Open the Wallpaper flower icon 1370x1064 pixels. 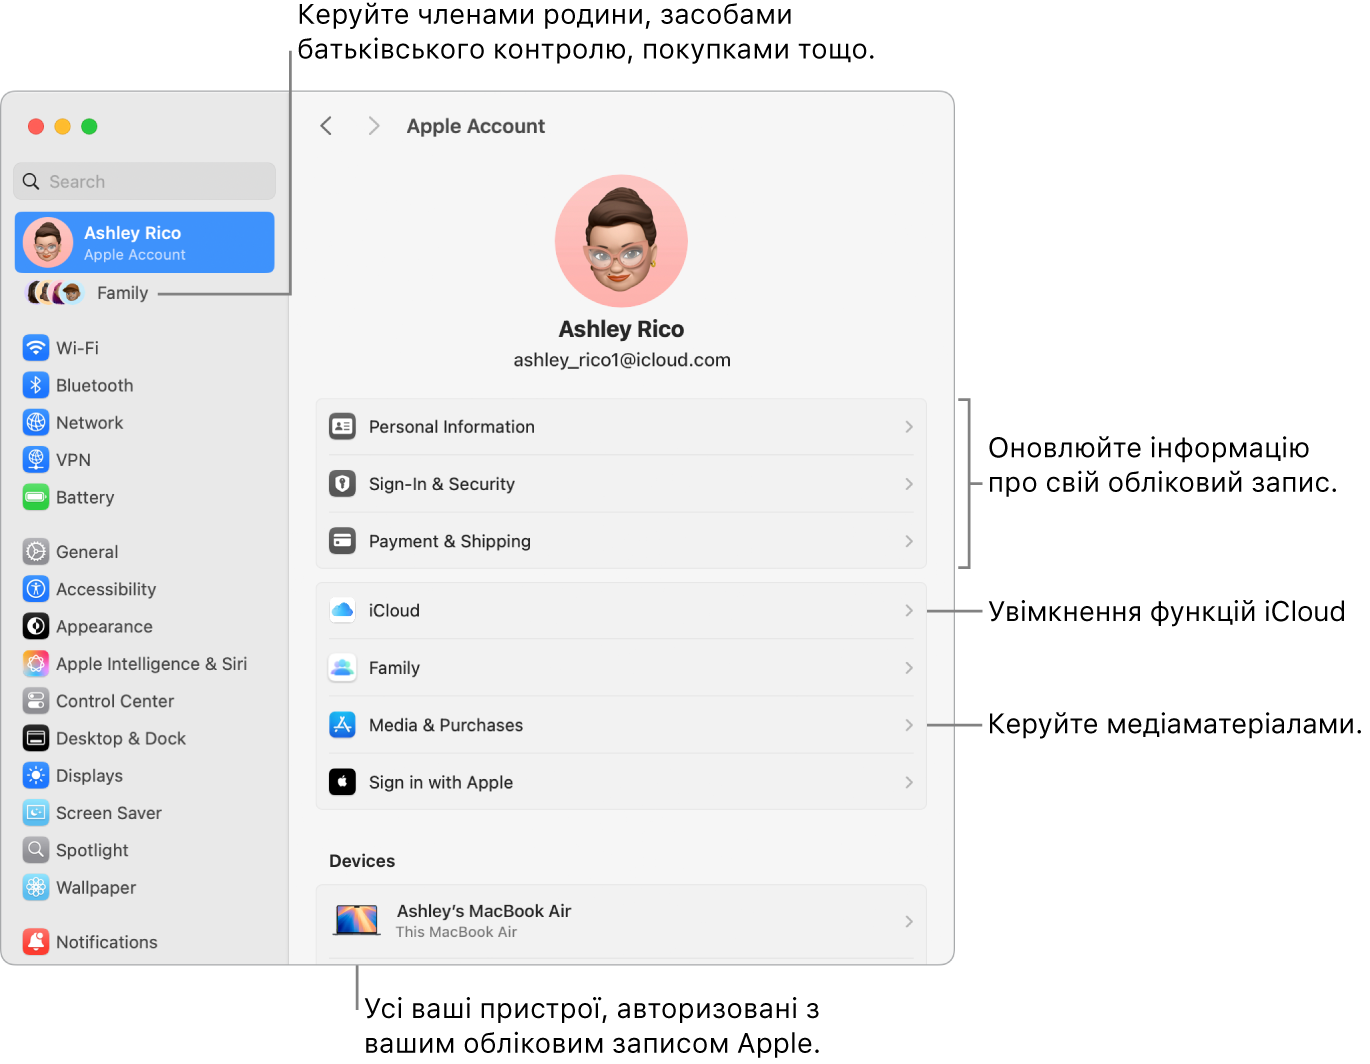pyautogui.click(x=36, y=887)
